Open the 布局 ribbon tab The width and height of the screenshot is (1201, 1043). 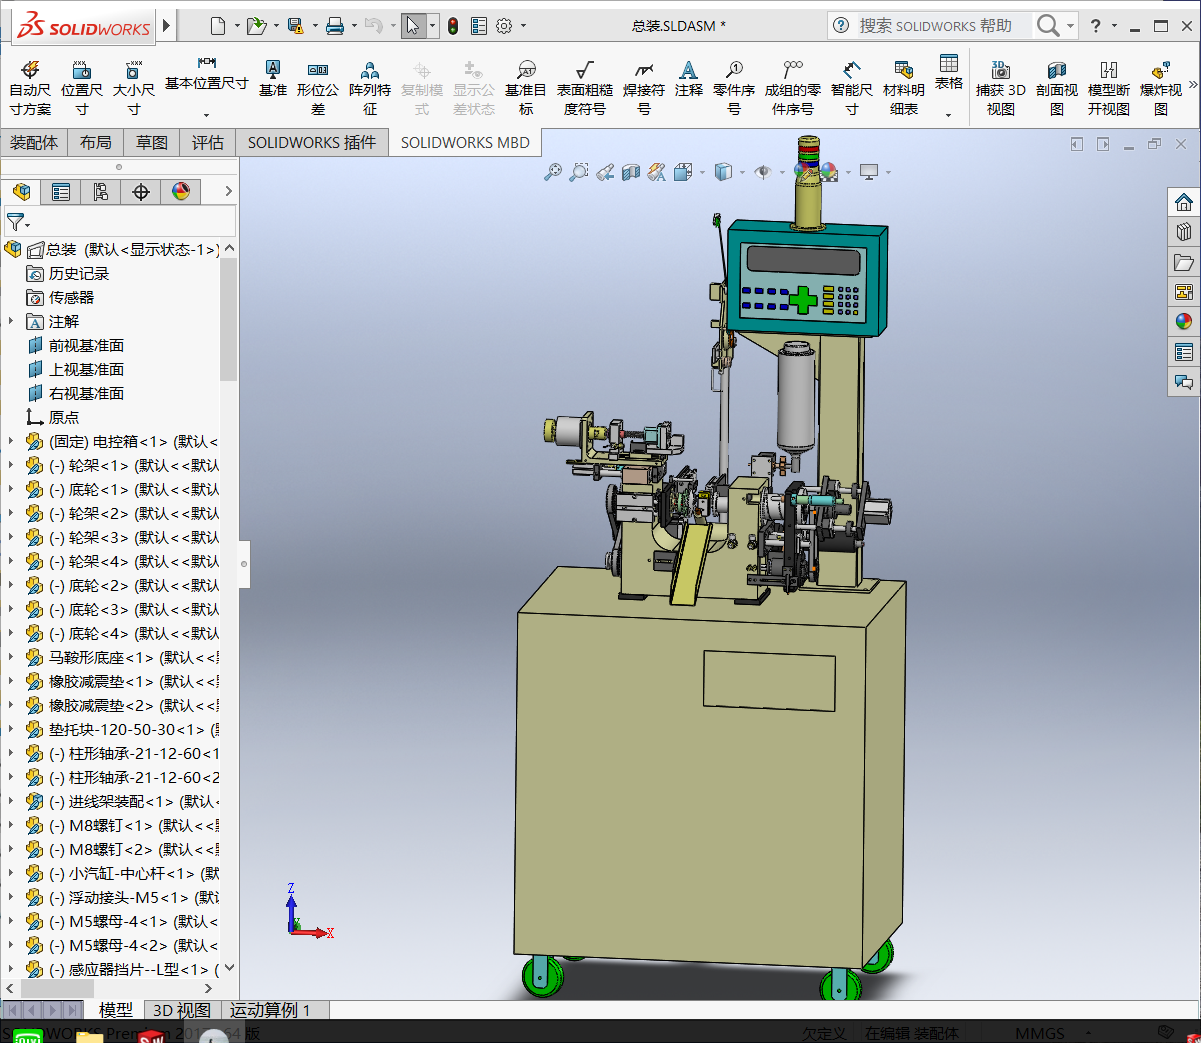tap(96, 143)
